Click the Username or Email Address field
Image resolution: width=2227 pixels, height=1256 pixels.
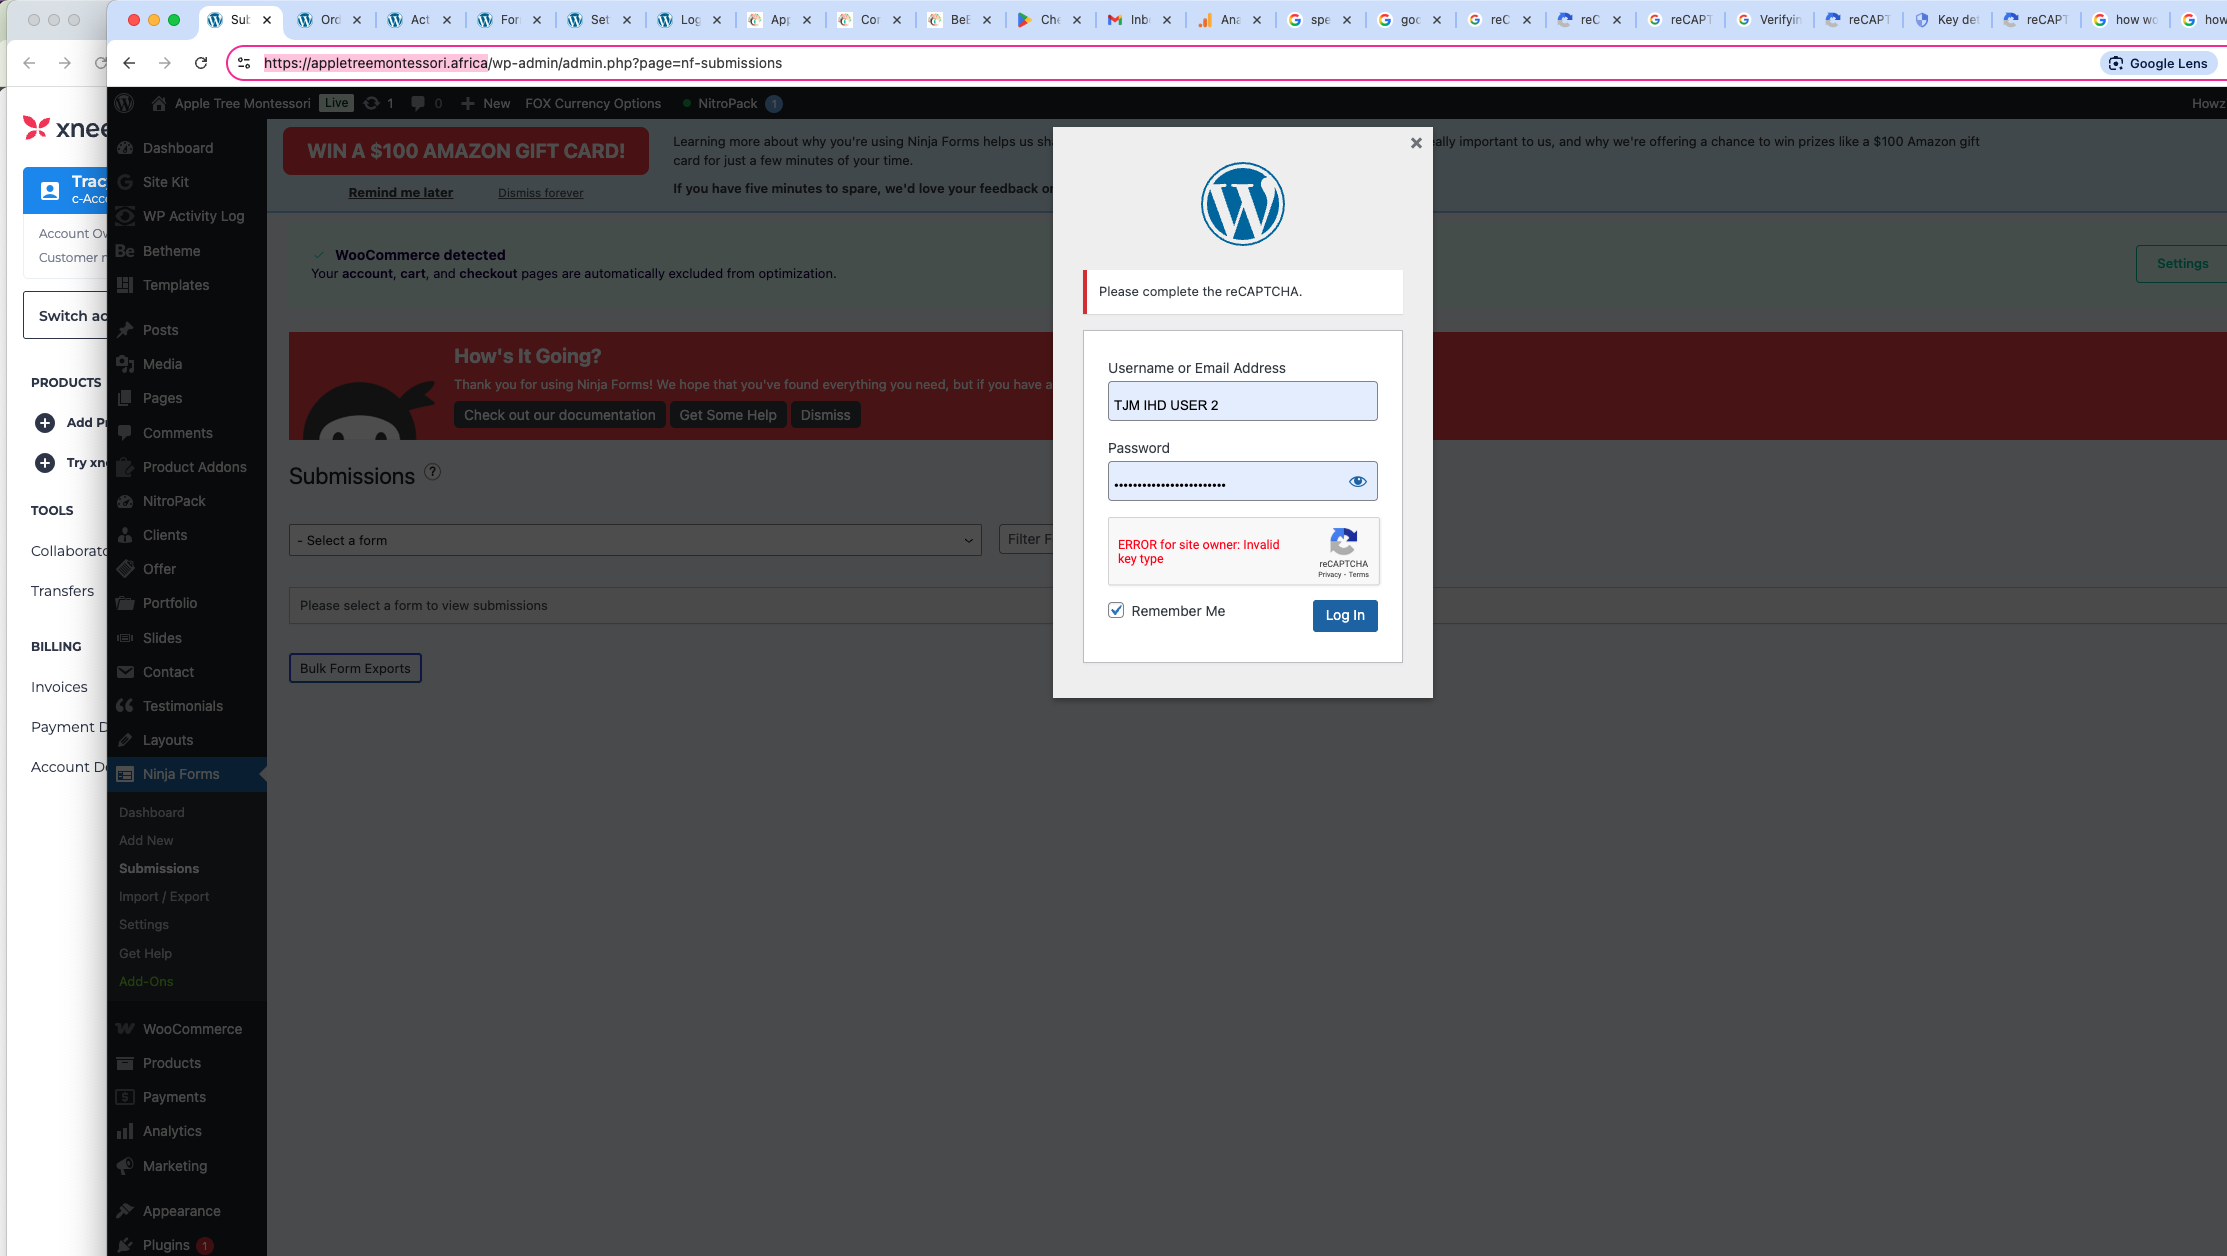pos(1242,403)
